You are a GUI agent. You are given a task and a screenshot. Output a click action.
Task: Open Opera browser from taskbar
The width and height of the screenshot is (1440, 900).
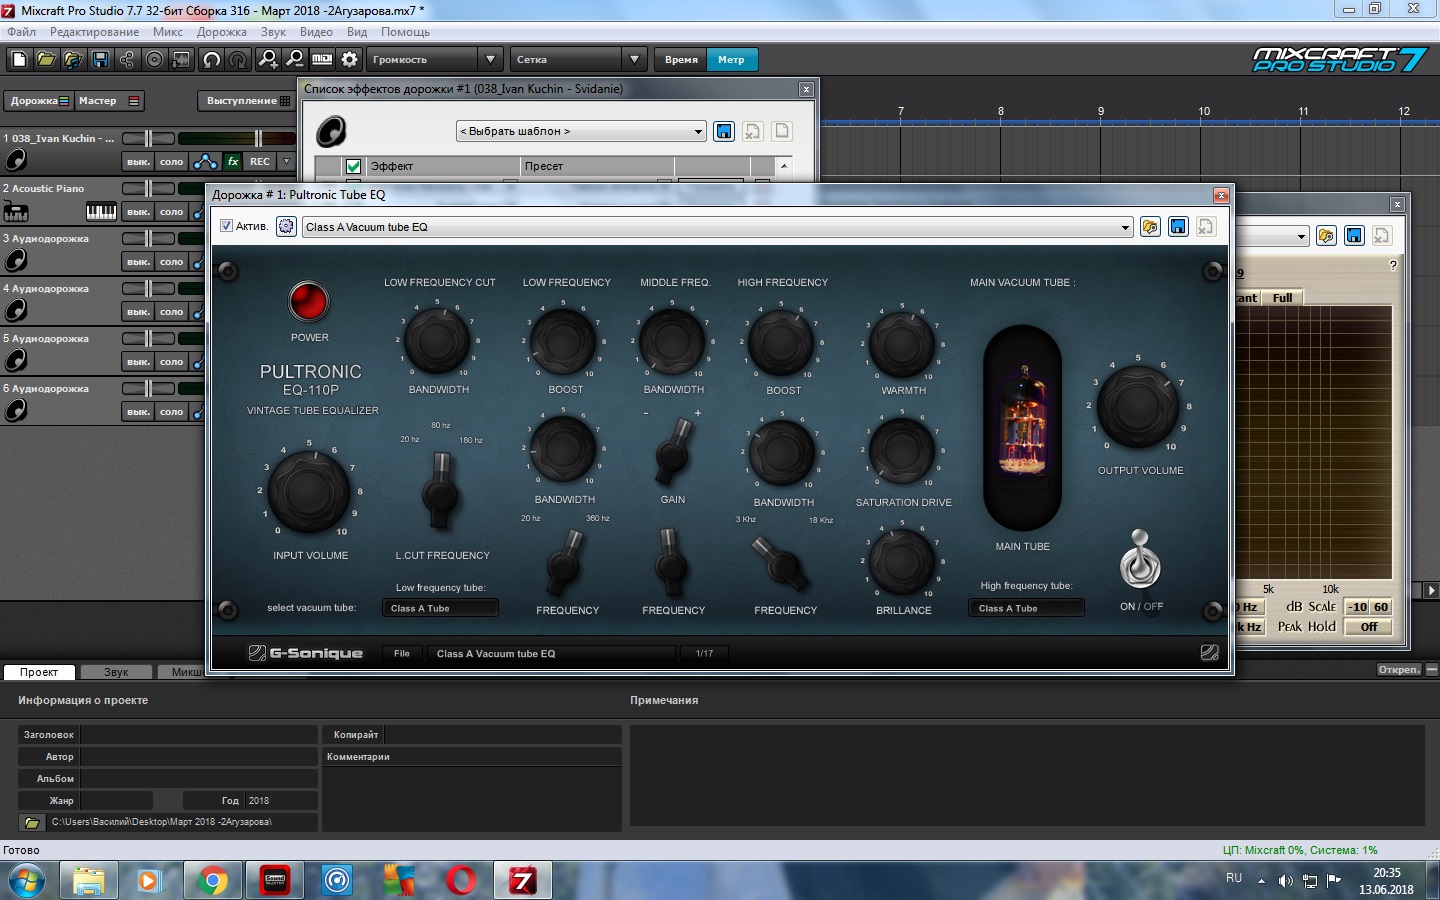(x=461, y=880)
